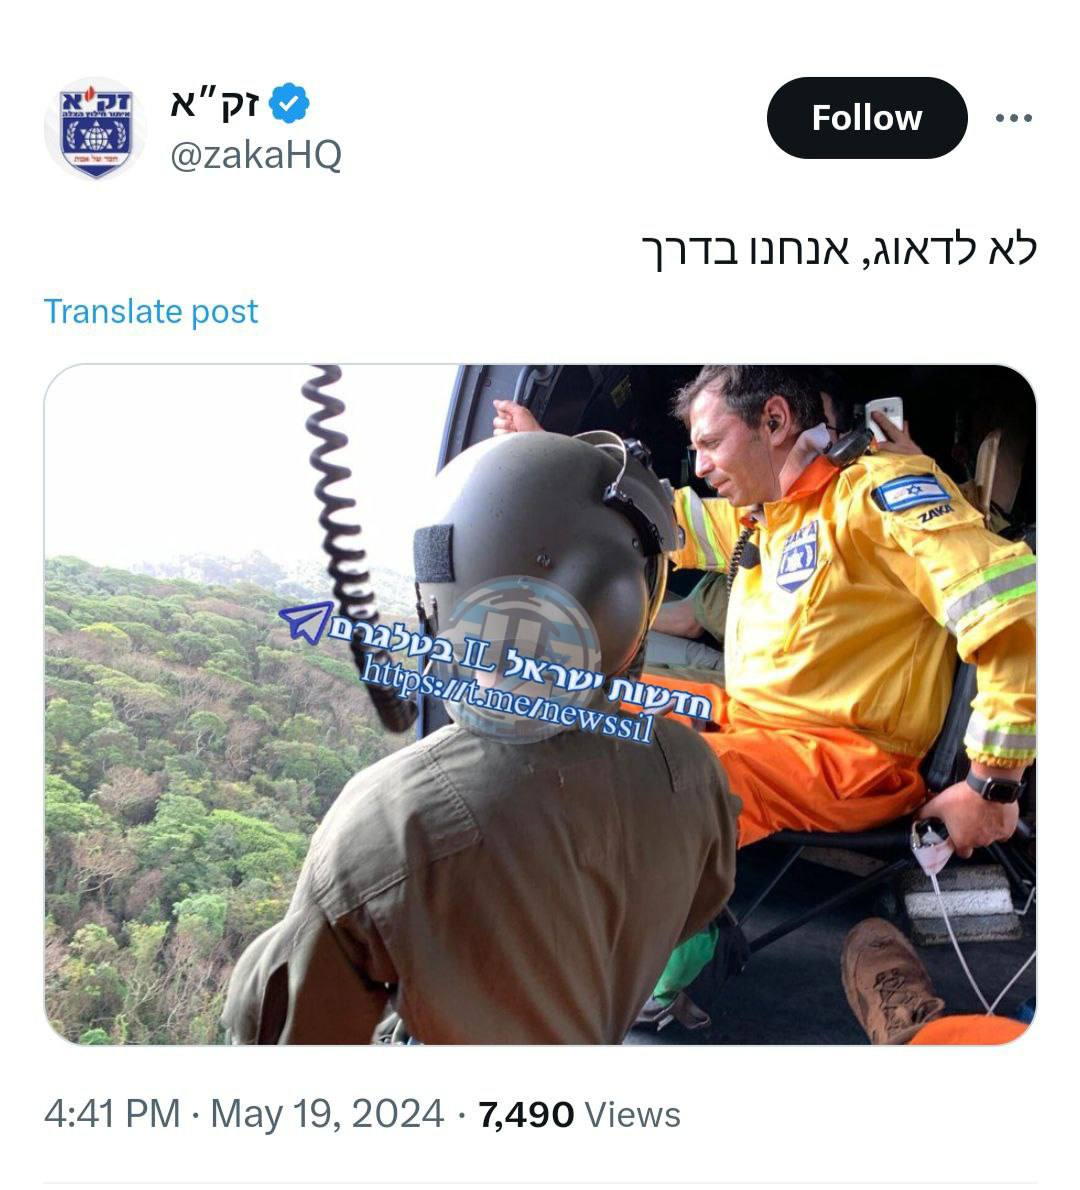This screenshot has width=1080, height=1190.
Task: Click the Israeli flag sleeve patch
Action: pos(911,492)
